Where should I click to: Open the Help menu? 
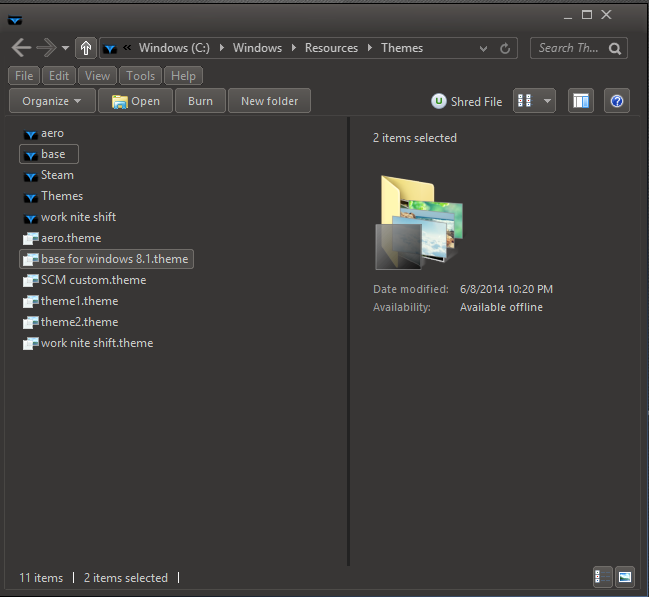[183, 76]
